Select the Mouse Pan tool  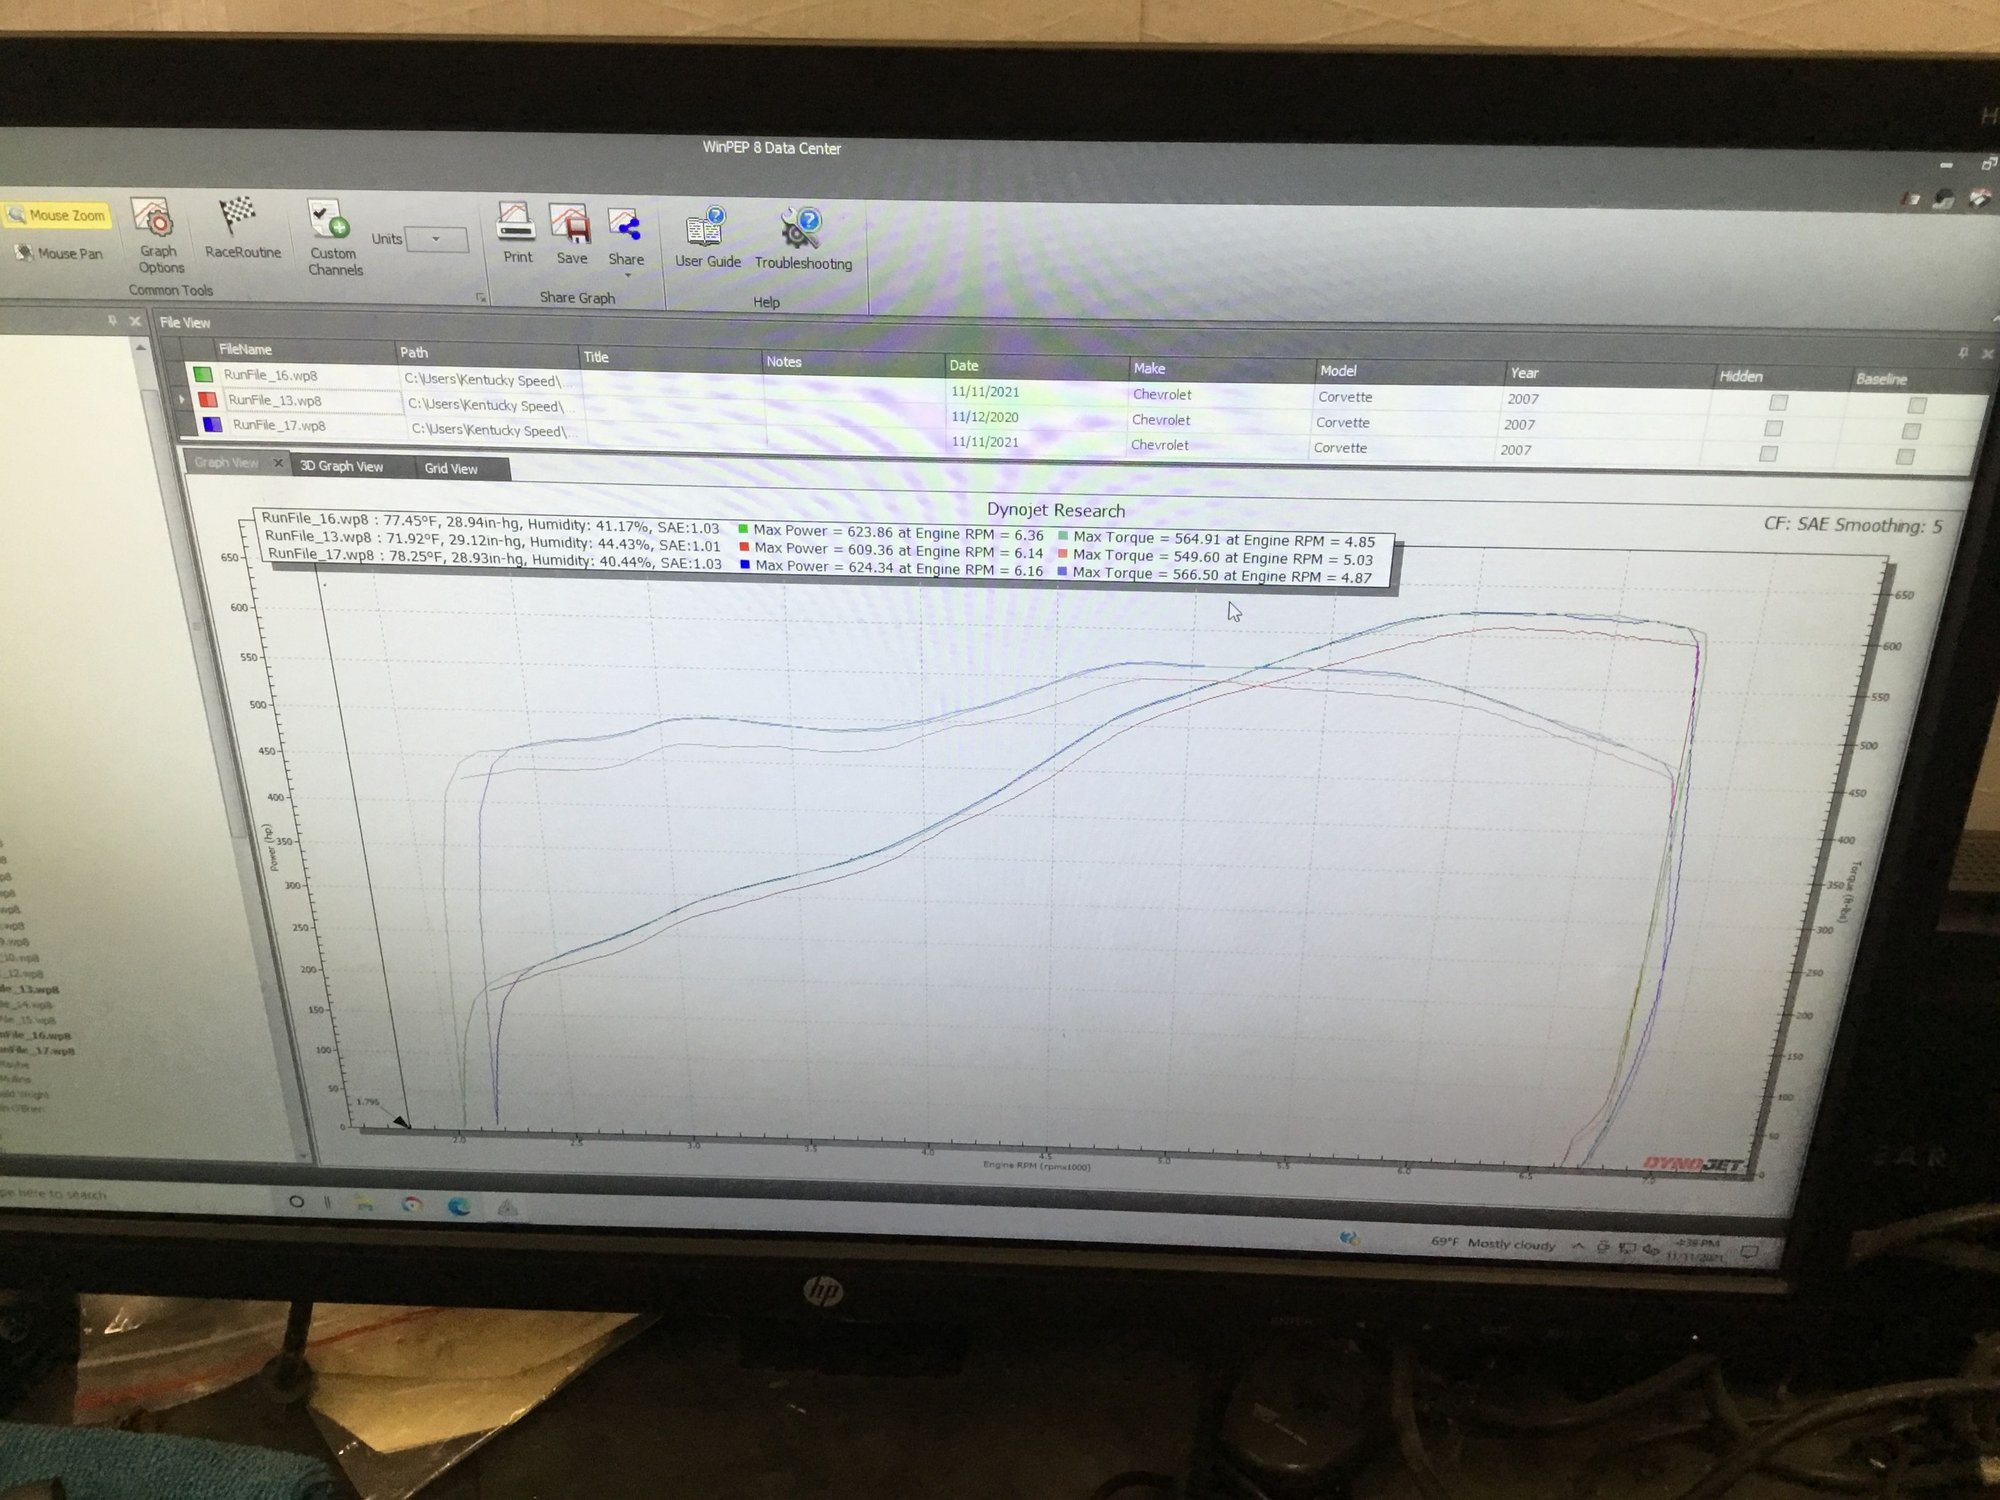(x=59, y=253)
